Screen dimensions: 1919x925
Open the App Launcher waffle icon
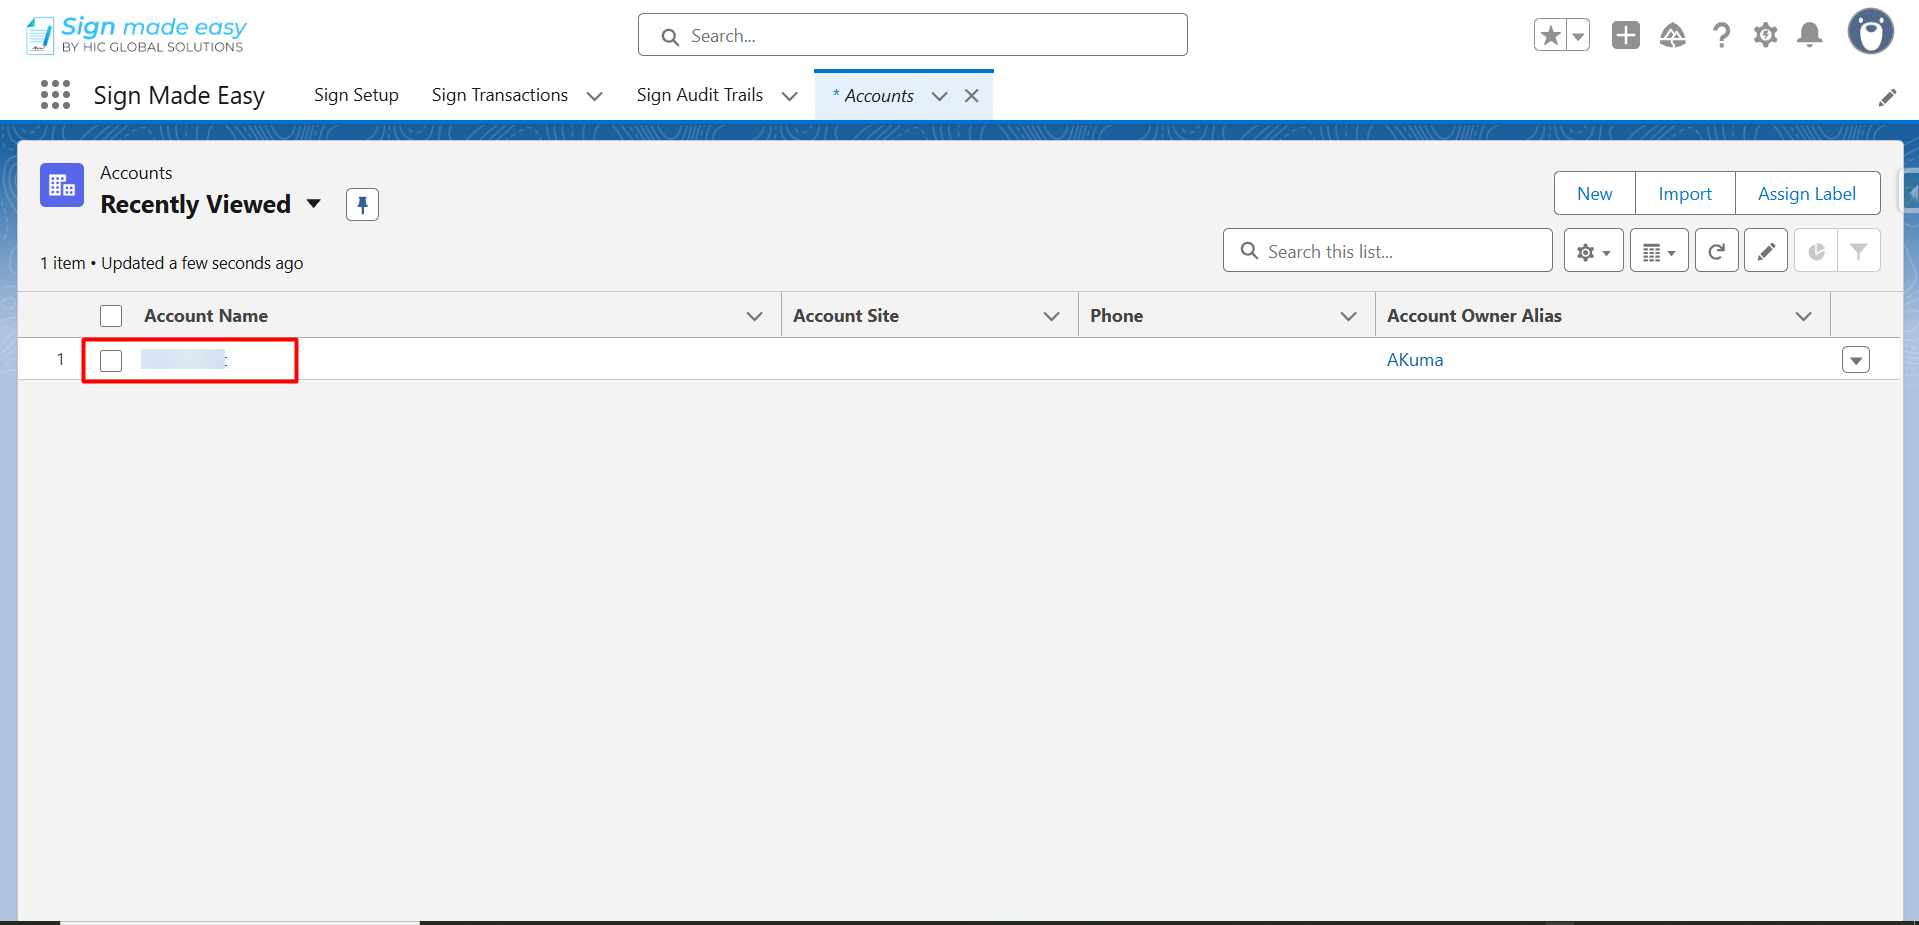[55, 94]
